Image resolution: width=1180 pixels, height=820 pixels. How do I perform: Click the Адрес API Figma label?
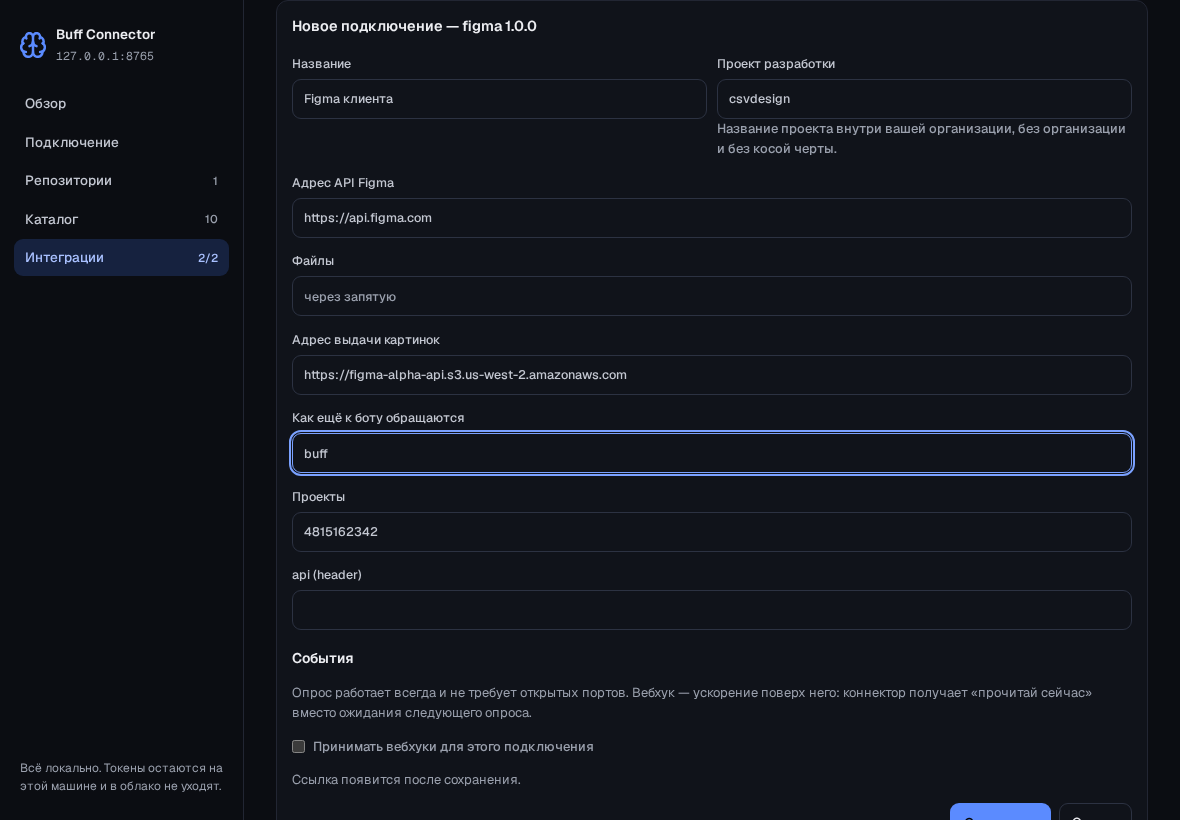pyautogui.click(x=342, y=183)
